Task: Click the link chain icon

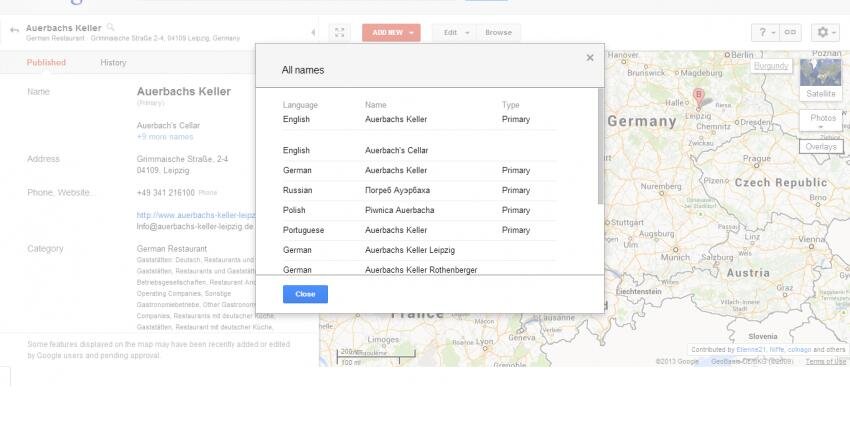Action: point(790,33)
